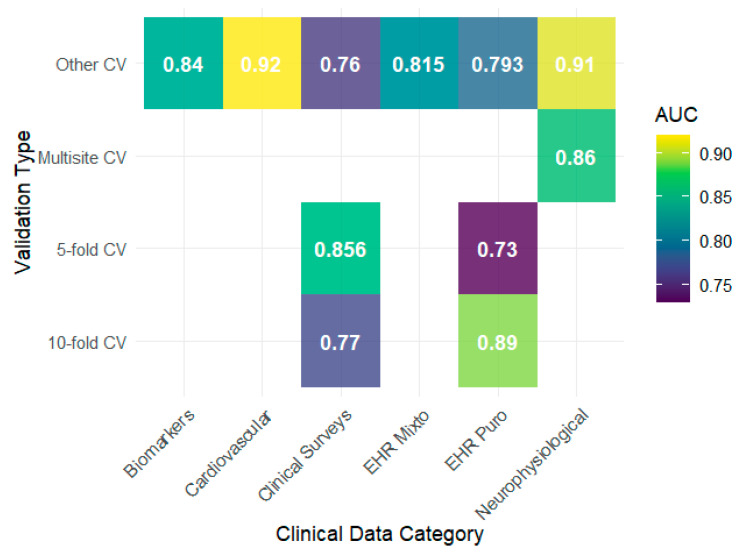Click the 0.793 EHR Puro cell
741x558 pixels.
(498, 63)
